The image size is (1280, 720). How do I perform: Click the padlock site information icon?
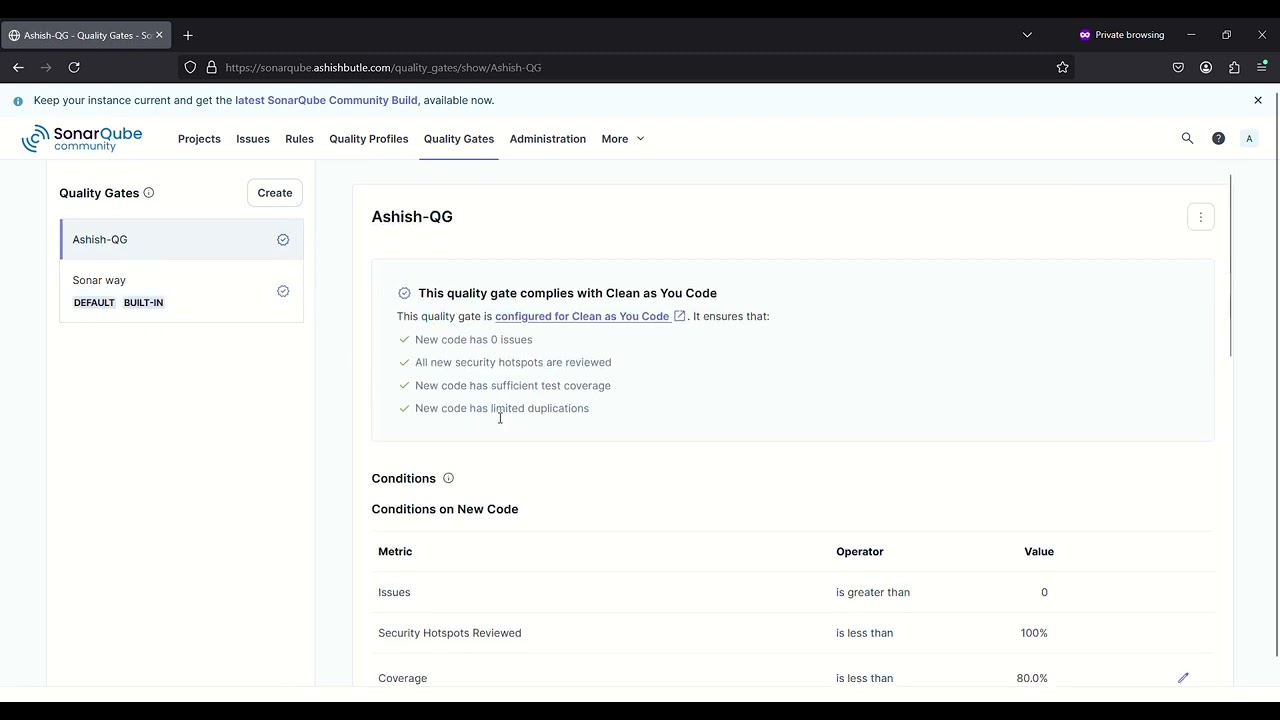tap(211, 67)
